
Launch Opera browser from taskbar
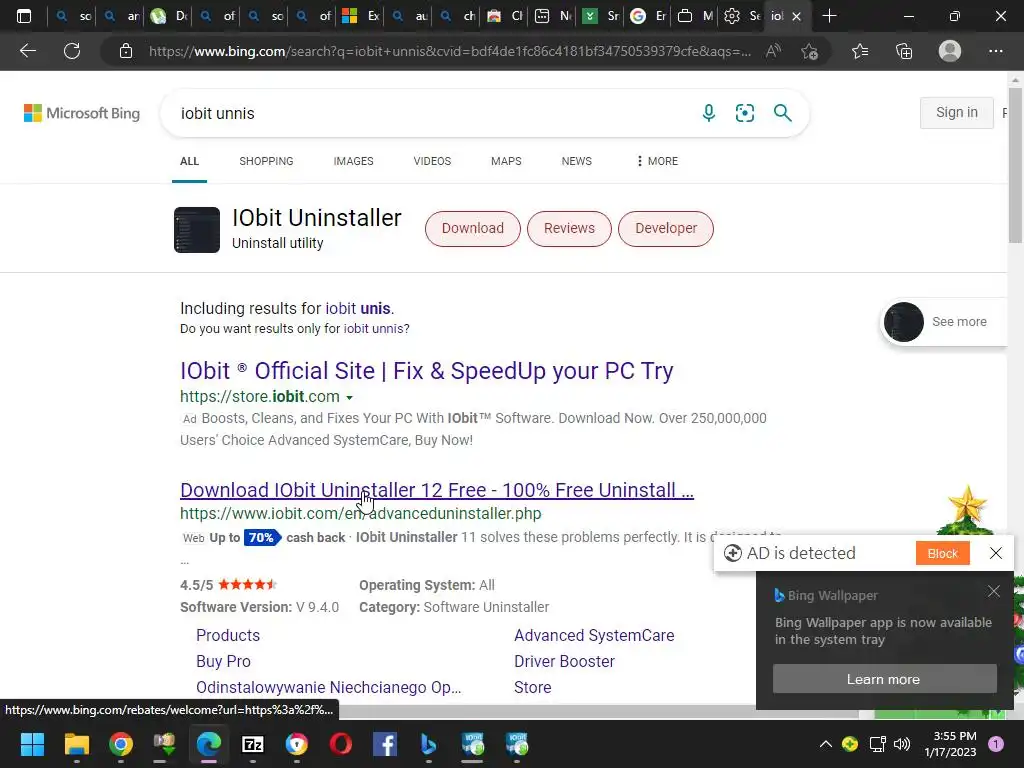click(341, 744)
